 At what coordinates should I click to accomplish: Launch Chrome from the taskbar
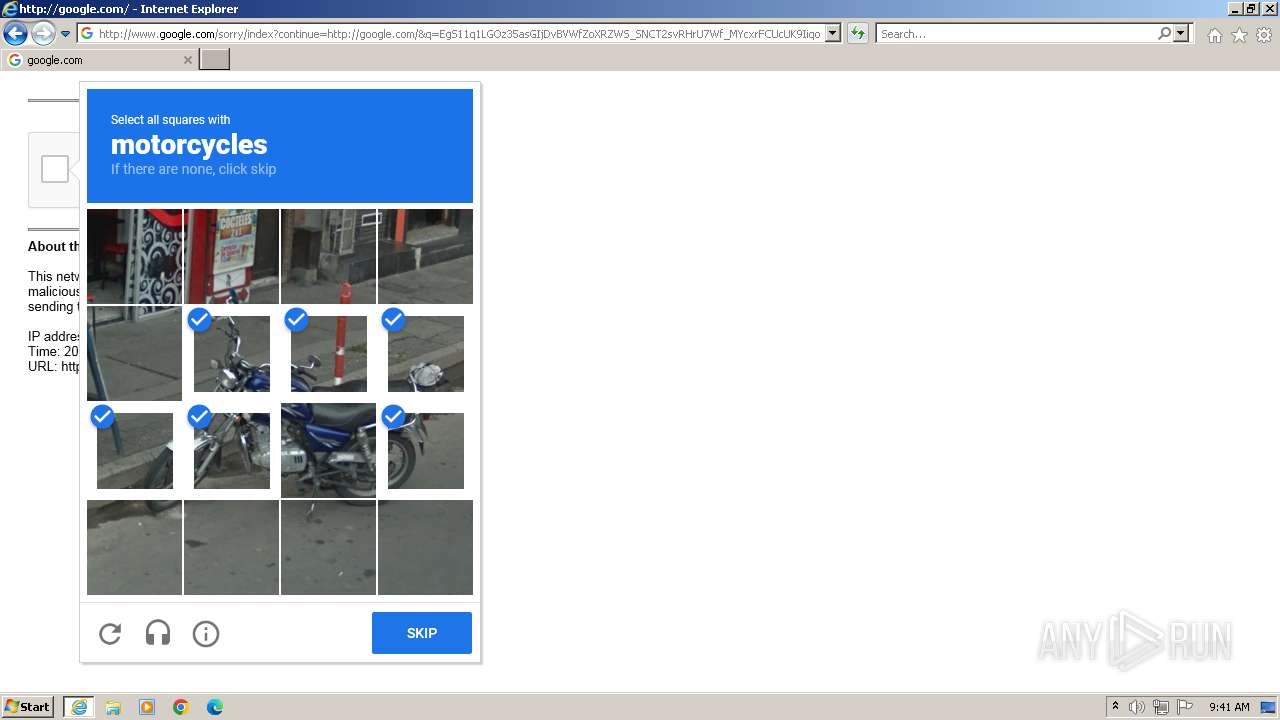point(181,707)
